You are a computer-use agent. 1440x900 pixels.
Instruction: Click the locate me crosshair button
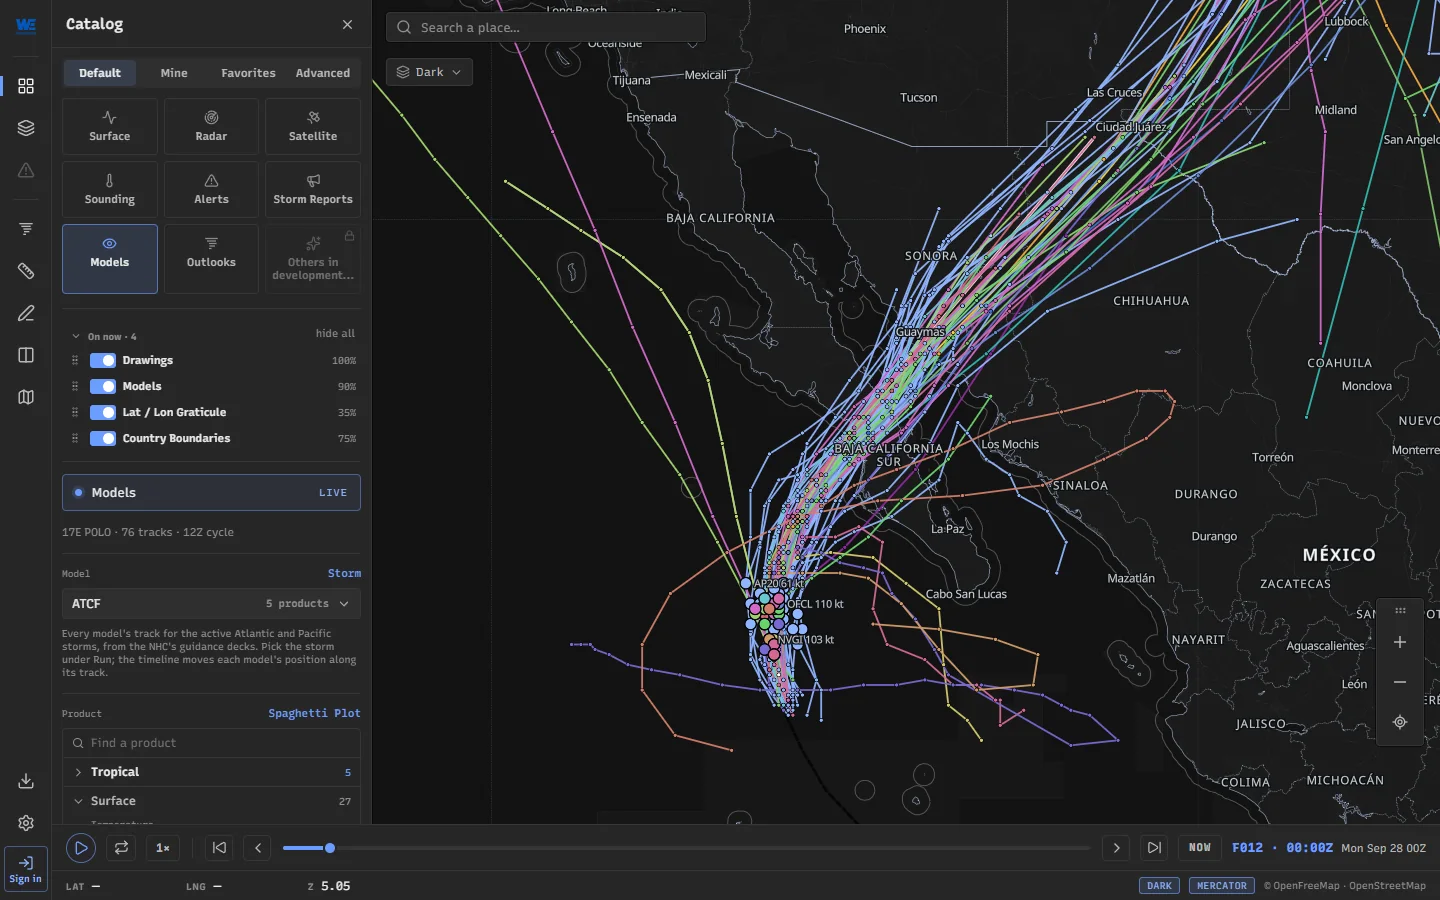[x=1400, y=722]
